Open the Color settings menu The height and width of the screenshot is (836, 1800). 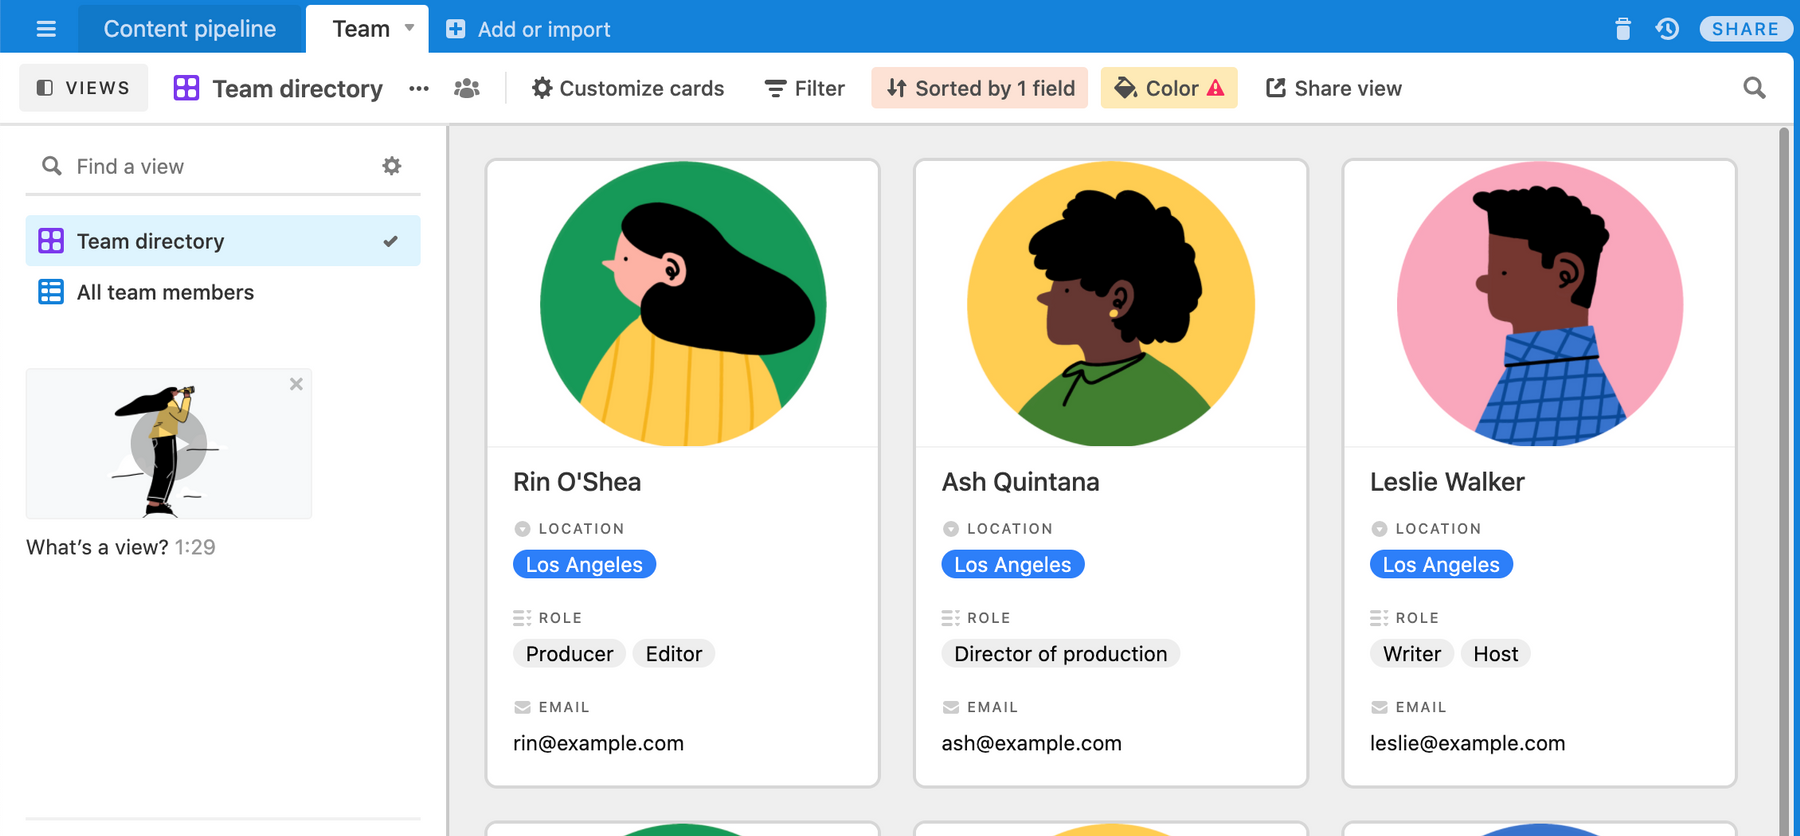coord(1168,88)
